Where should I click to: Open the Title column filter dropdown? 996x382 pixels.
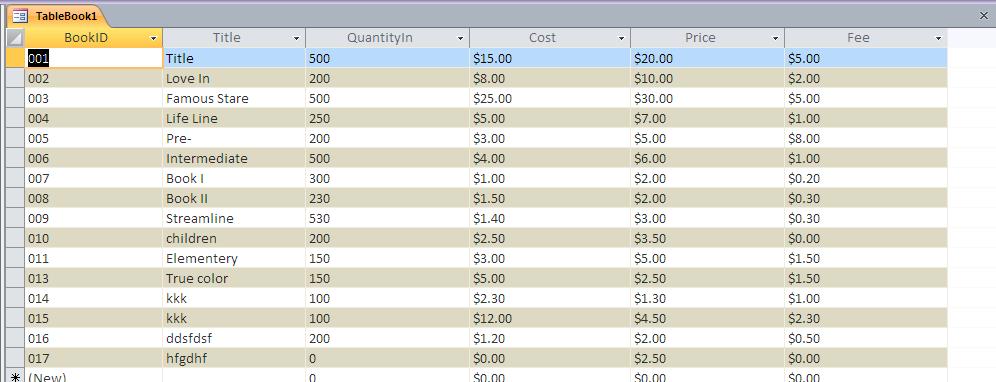(296, 39)
